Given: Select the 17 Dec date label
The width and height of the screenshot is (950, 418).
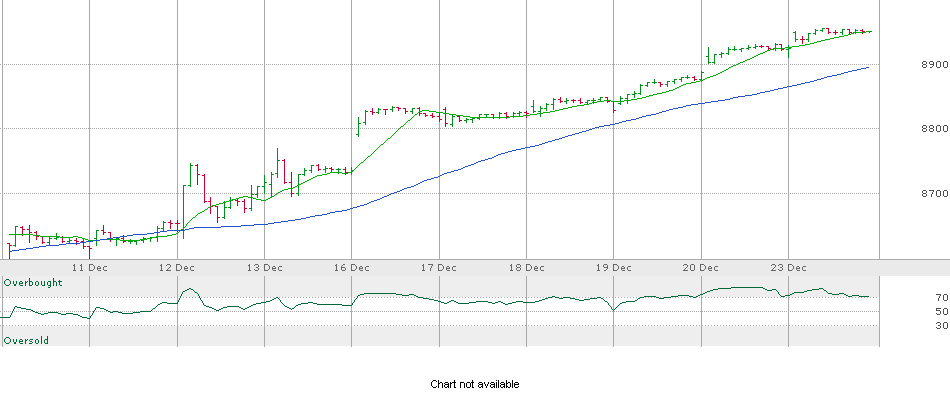Looking at the screenshot, I should pyautogui.click(x=439, y=267).
